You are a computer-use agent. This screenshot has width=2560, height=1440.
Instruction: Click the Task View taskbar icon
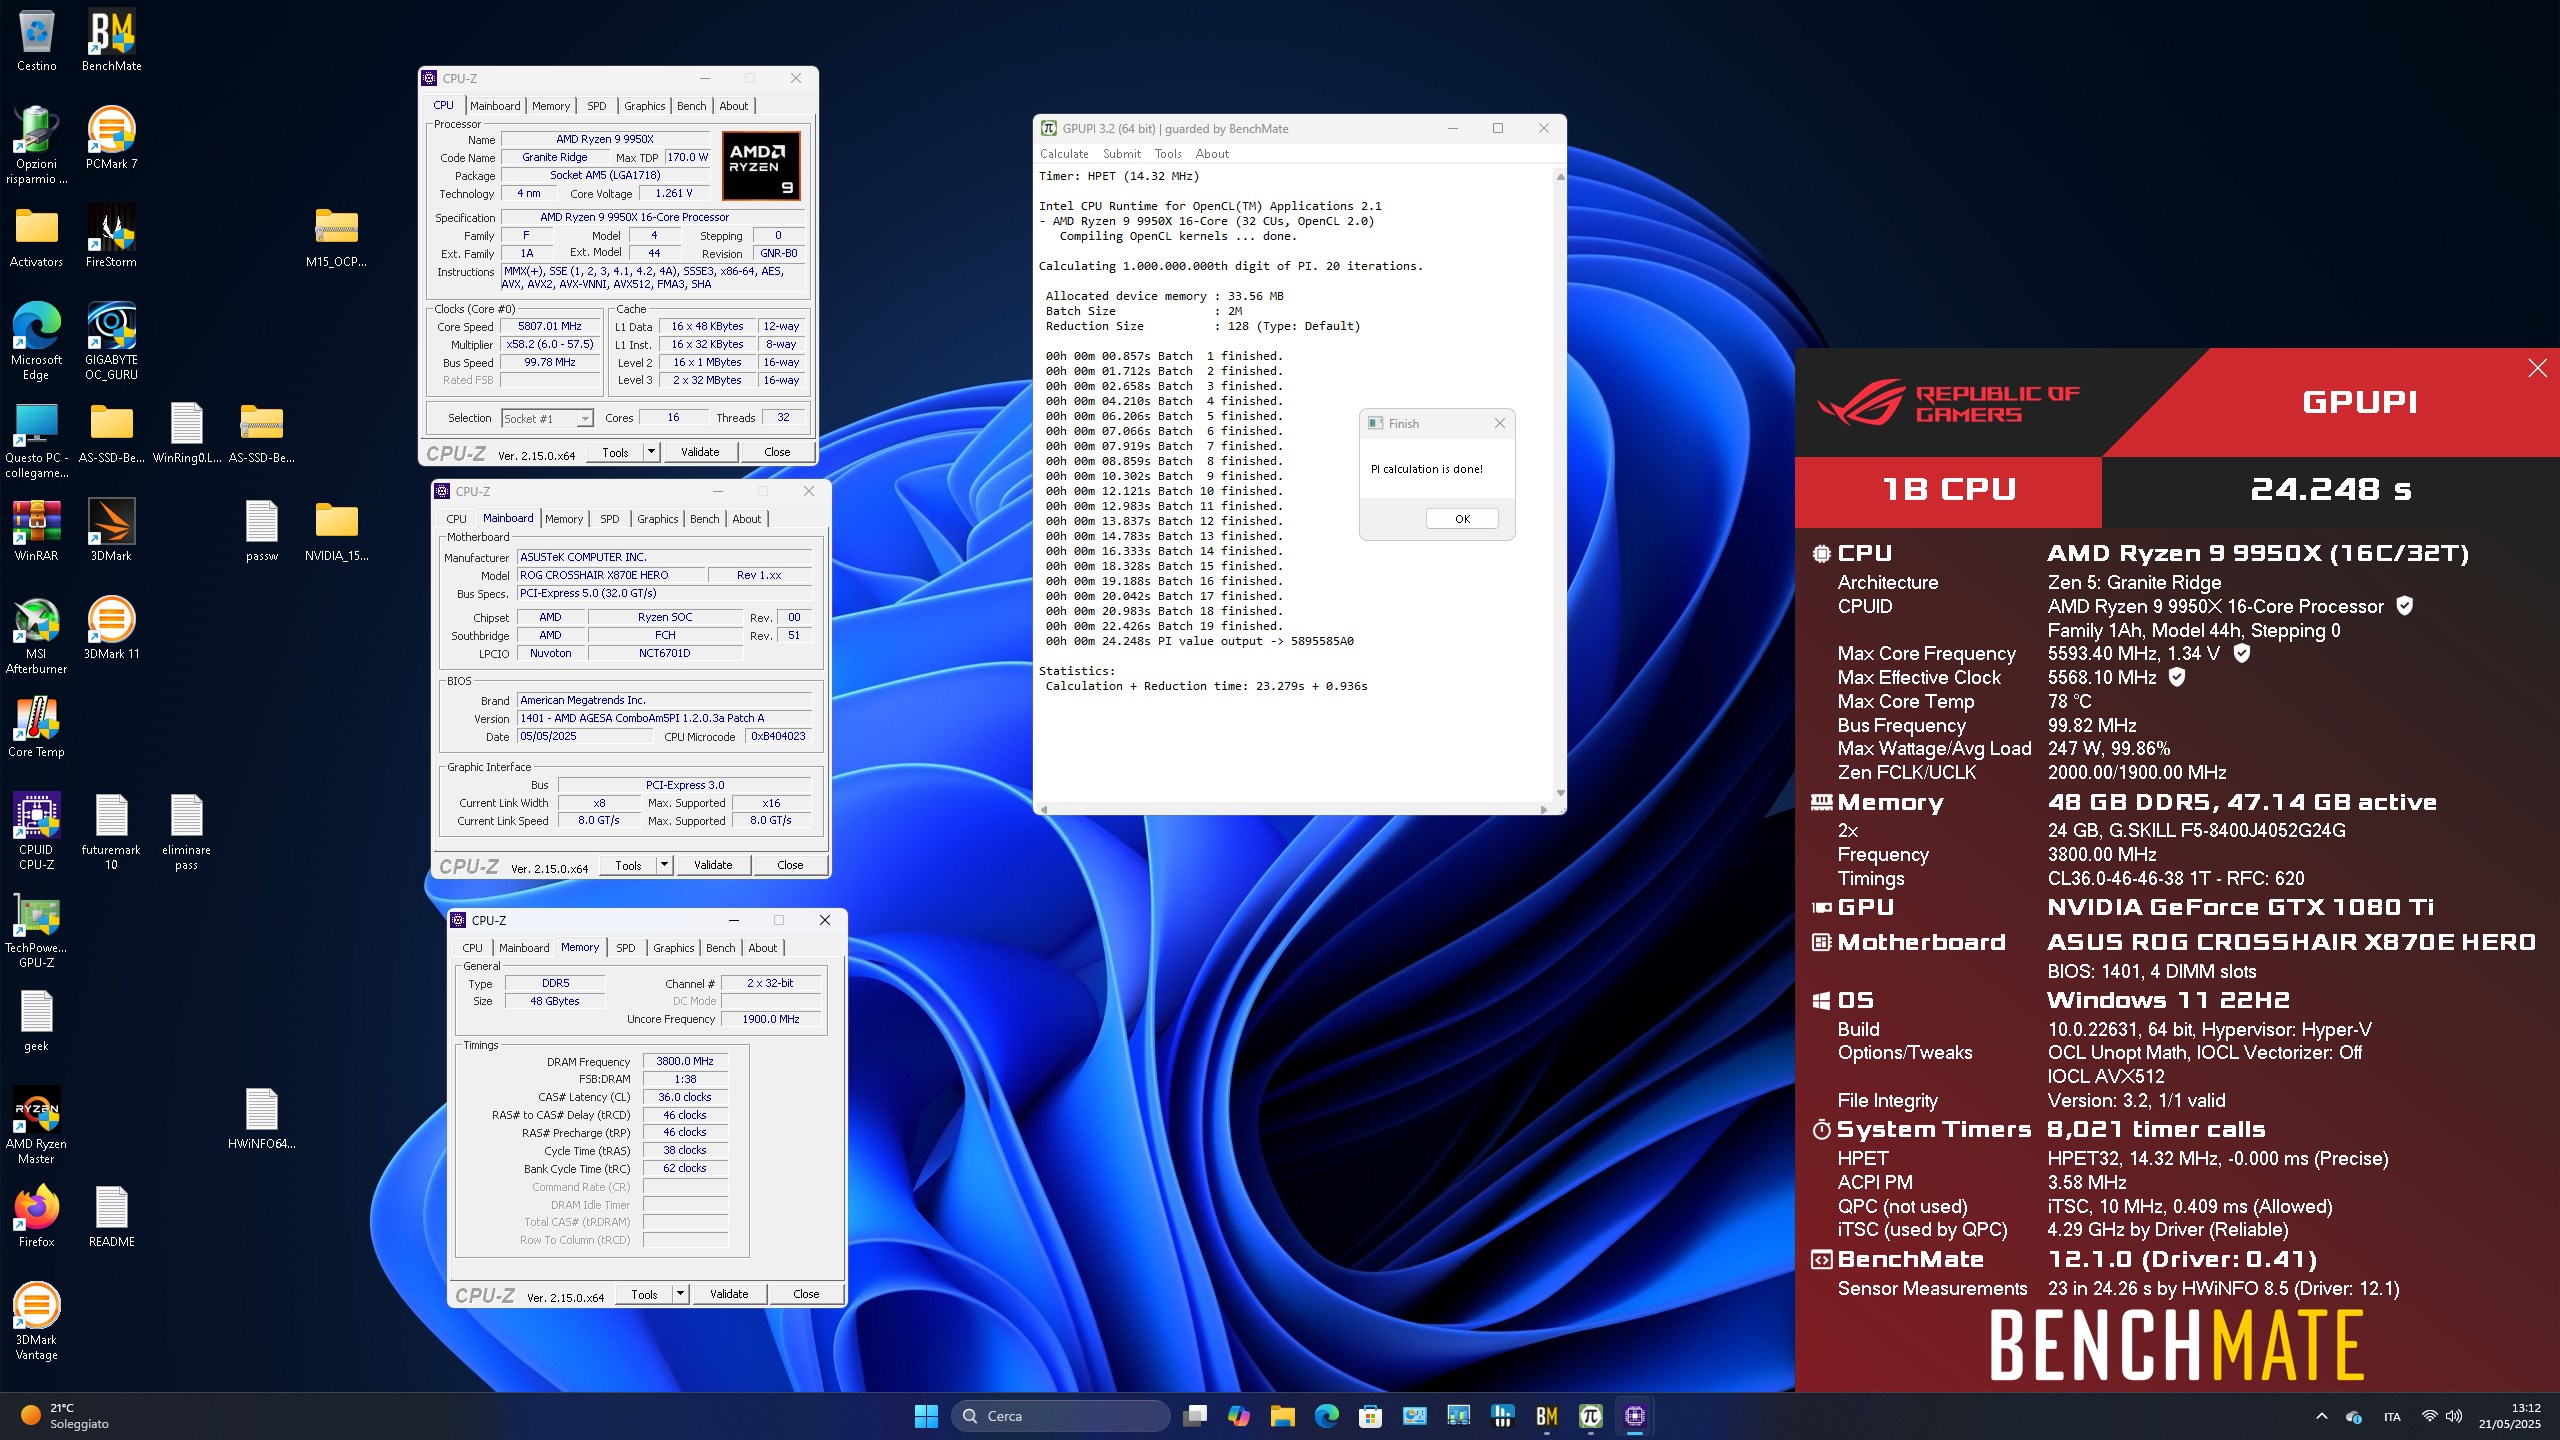tap(1194, 1416)
